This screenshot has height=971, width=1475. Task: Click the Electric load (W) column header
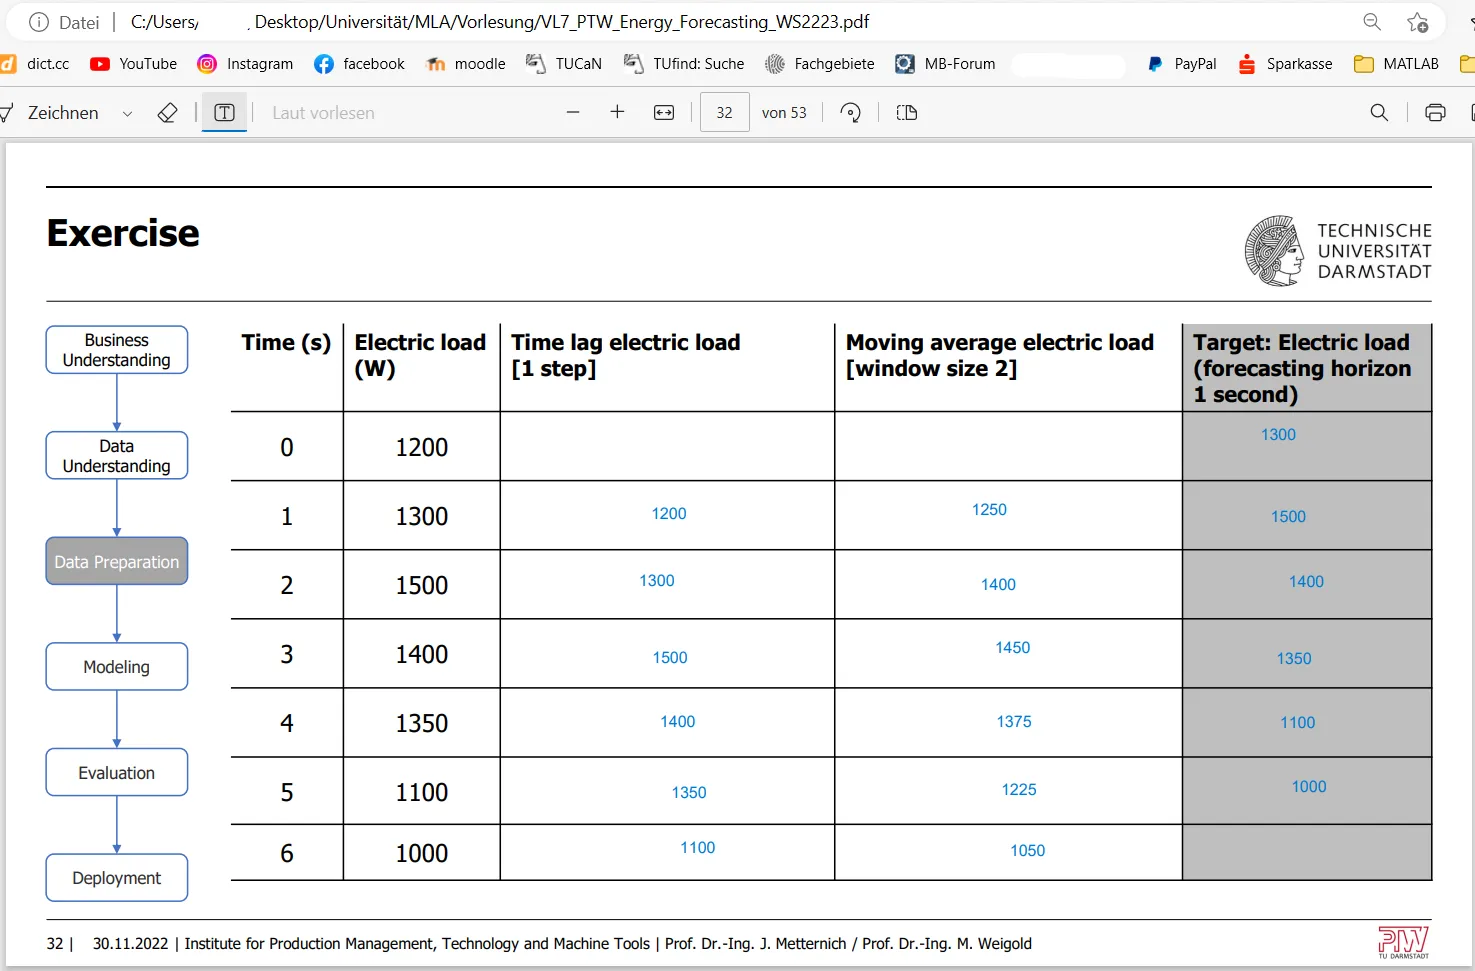pyautogui.click(x=420, y=355)
